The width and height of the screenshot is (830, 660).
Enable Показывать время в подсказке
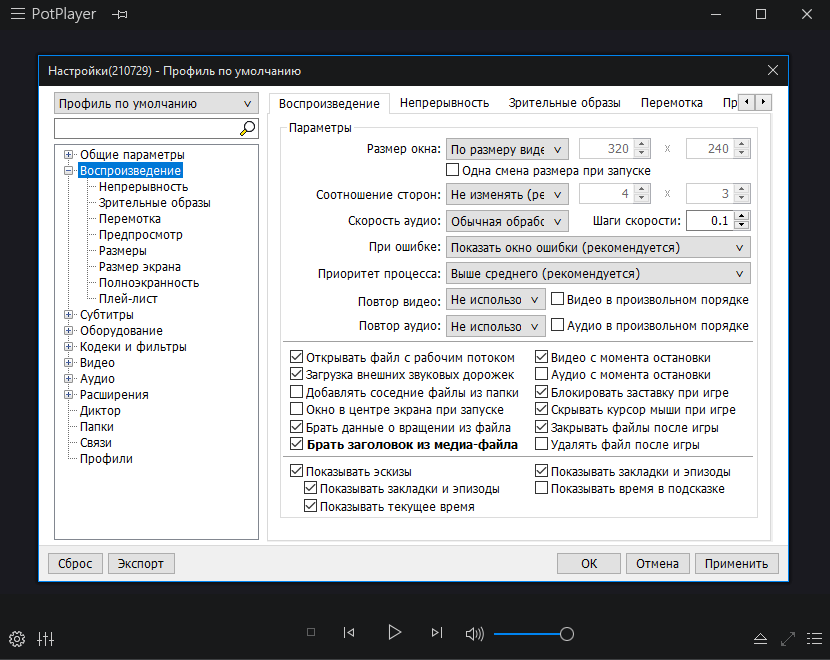click(541, 488)
